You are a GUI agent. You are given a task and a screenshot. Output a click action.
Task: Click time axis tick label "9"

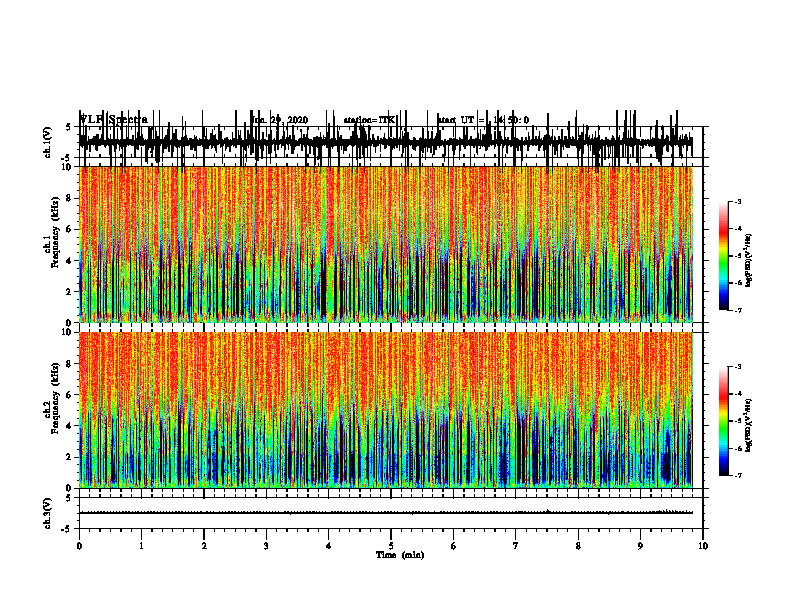pyautogui.click(x=640, y=546)
